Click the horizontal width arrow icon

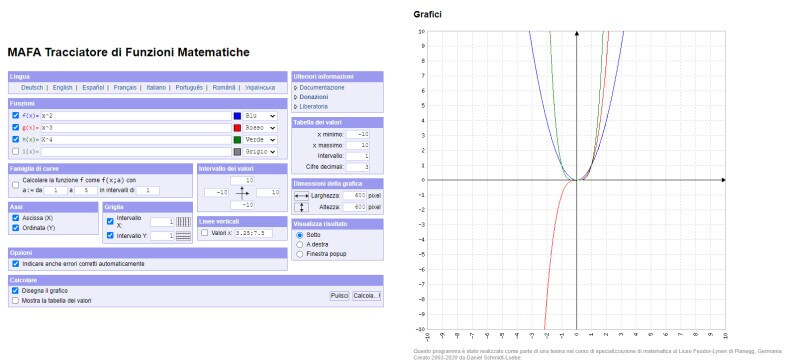pyautogui.click(x=301, y=196)
